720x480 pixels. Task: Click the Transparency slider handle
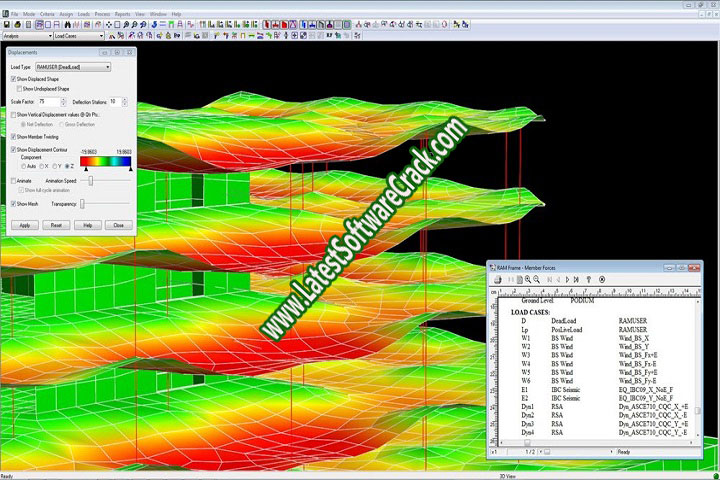[82, 203]
